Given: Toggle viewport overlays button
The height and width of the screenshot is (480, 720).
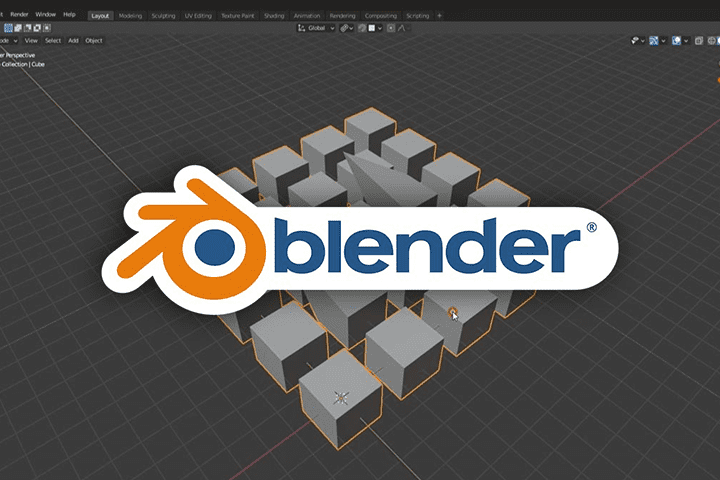Looking at the screenshot, I should coord(676,41).
